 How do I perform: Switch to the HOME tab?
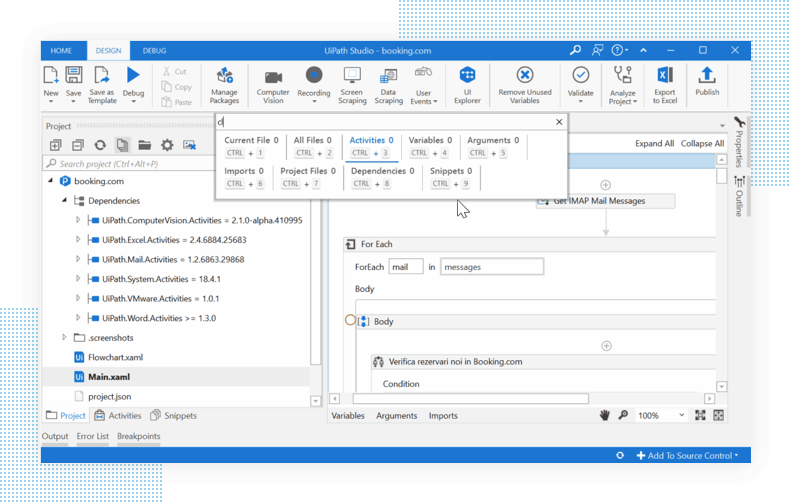coord(61,51)
